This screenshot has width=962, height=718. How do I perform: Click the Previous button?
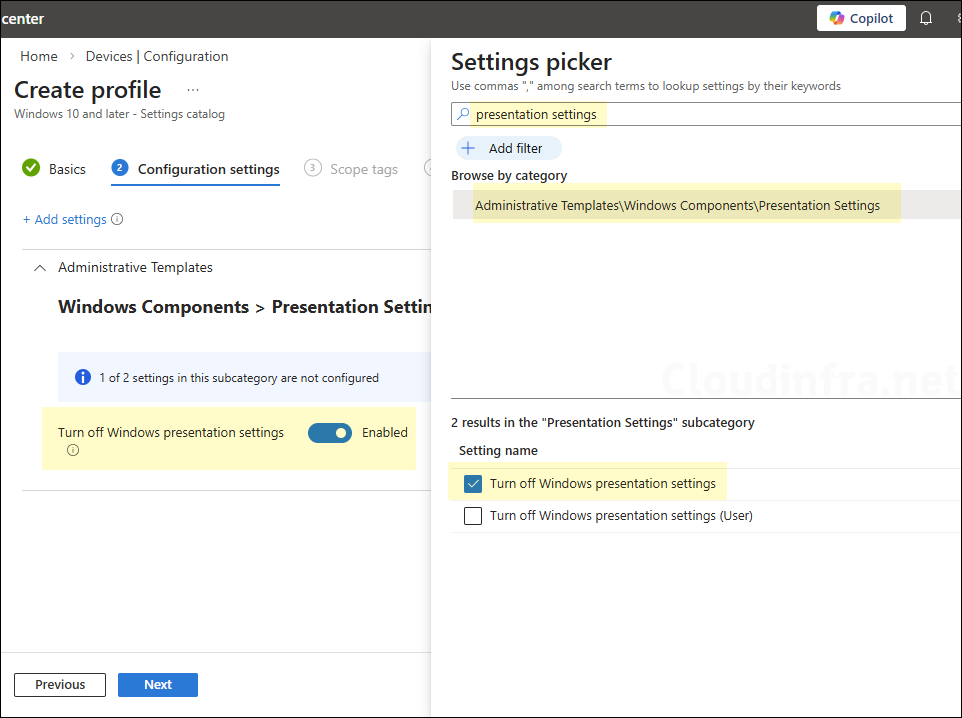tap(60, 685)
